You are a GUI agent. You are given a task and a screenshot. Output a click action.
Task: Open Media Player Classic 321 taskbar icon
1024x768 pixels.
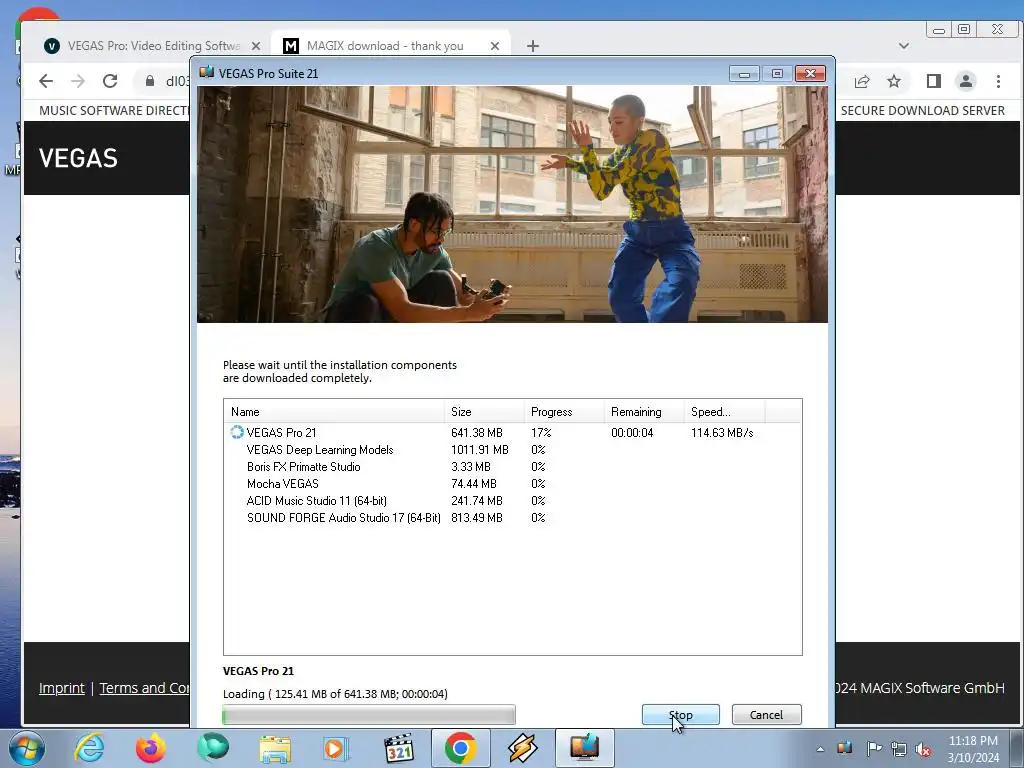pyautogui.click(x=399, y=748)
